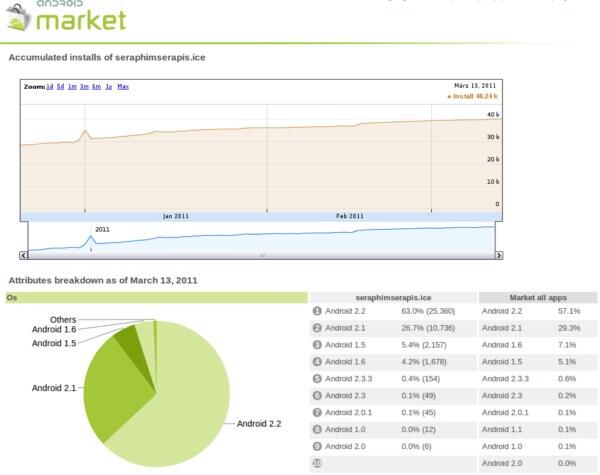Set chart zoom to 1y
Image resolution: width=600 pixels, height=475 pixels.
click(109, 87)
